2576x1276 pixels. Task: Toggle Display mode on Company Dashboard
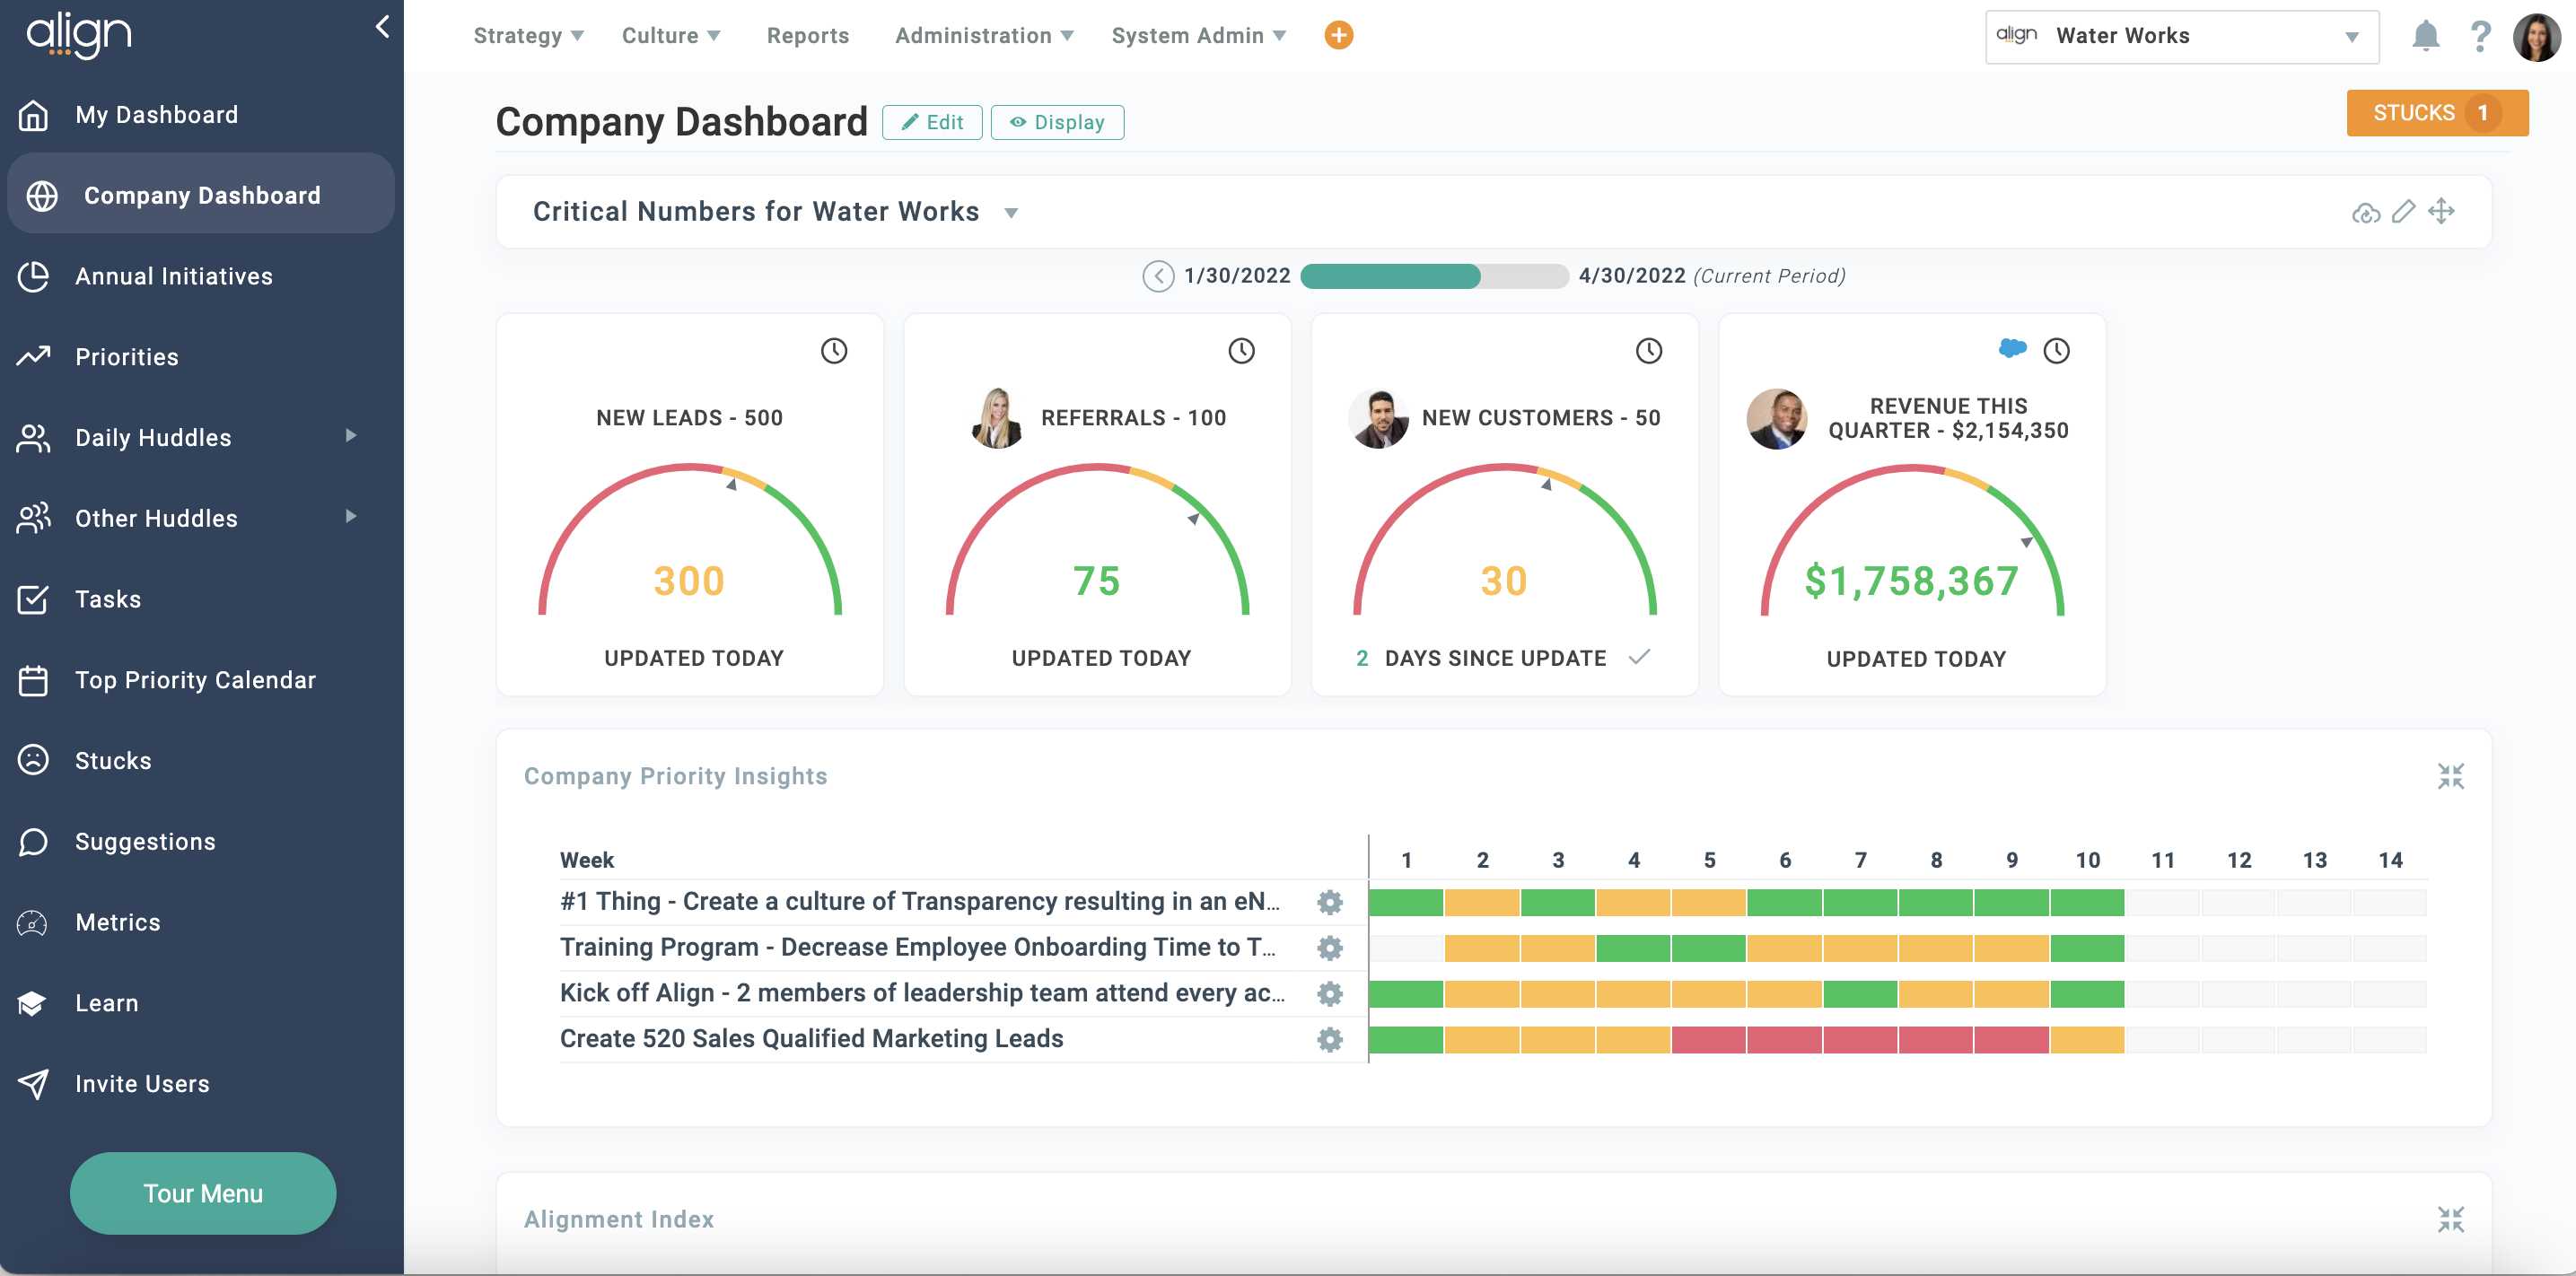1057,122
